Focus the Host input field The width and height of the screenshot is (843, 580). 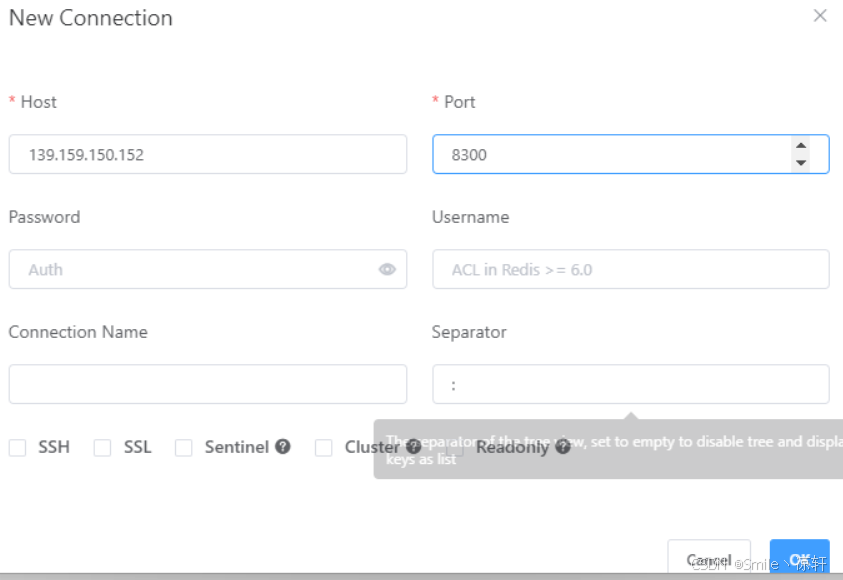click(208, 154)
